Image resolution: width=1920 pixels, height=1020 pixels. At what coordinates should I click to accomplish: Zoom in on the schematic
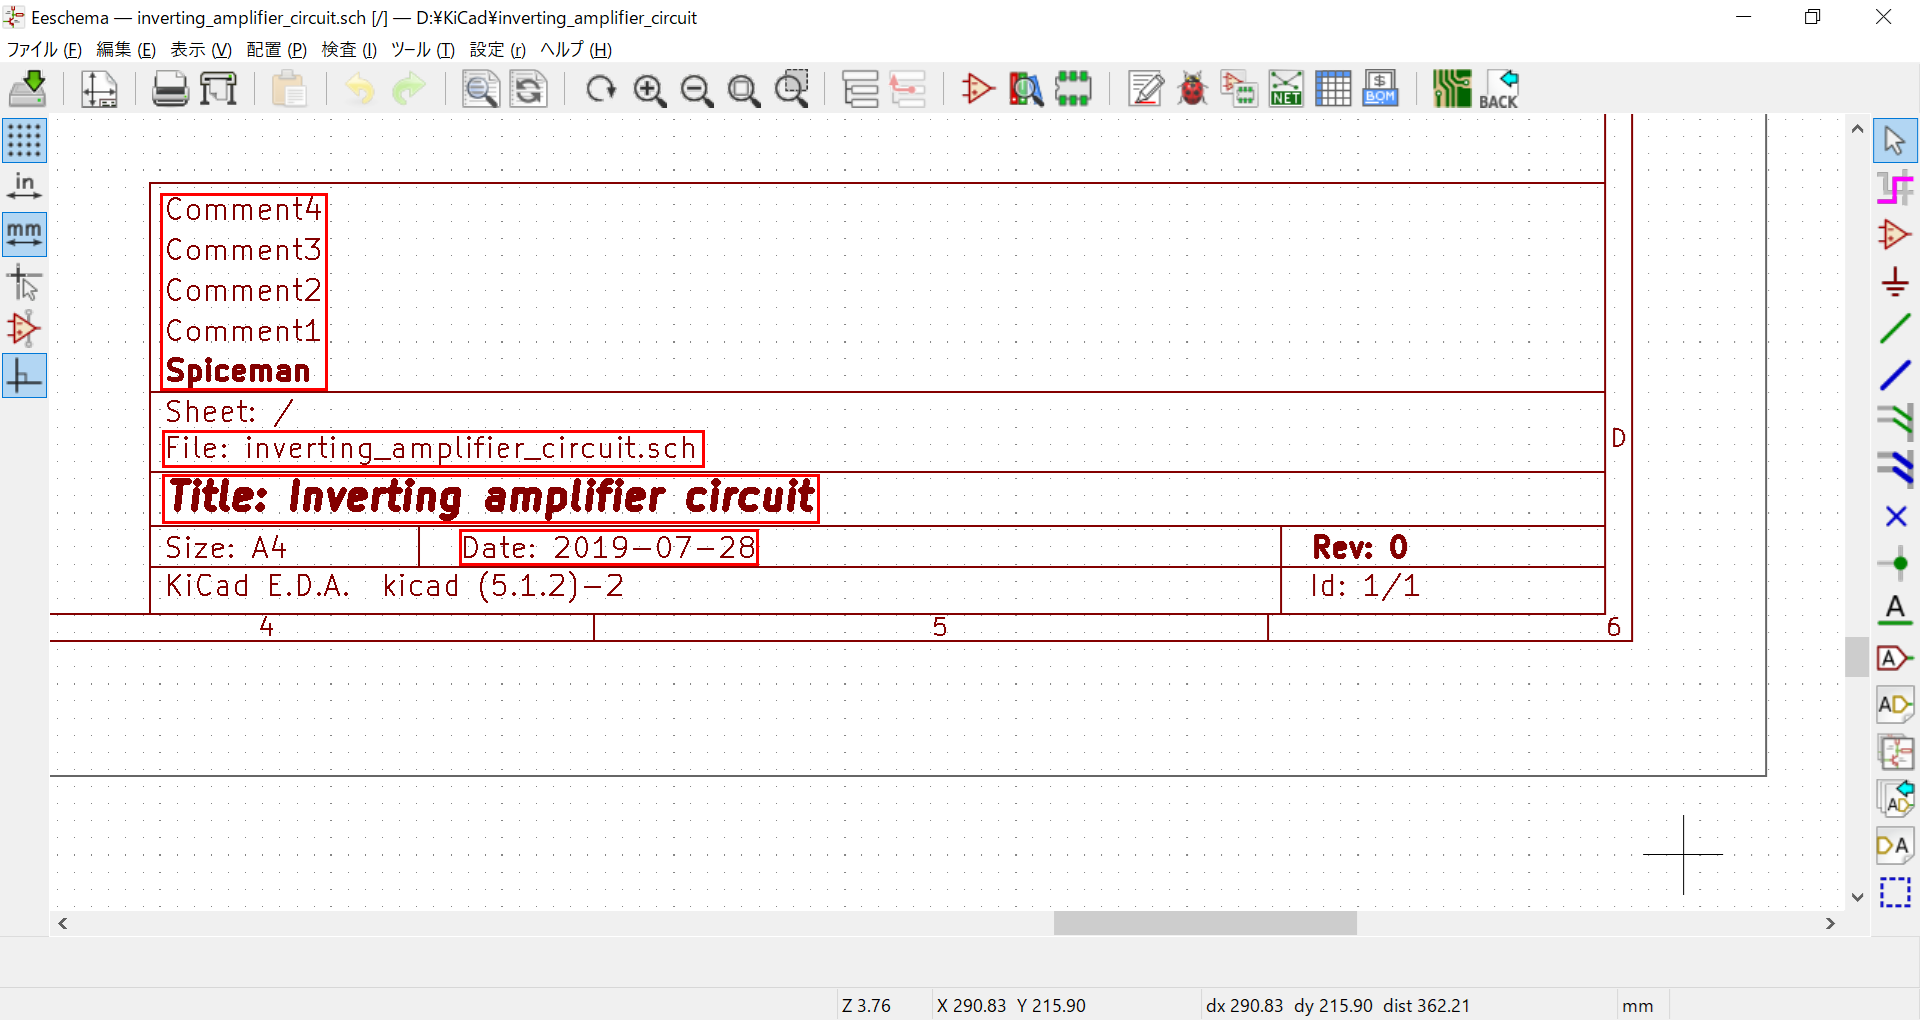649,88
